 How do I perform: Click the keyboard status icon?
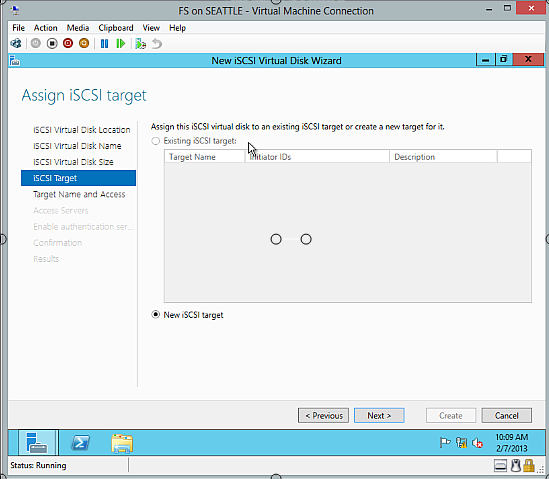tap(500, 465)
